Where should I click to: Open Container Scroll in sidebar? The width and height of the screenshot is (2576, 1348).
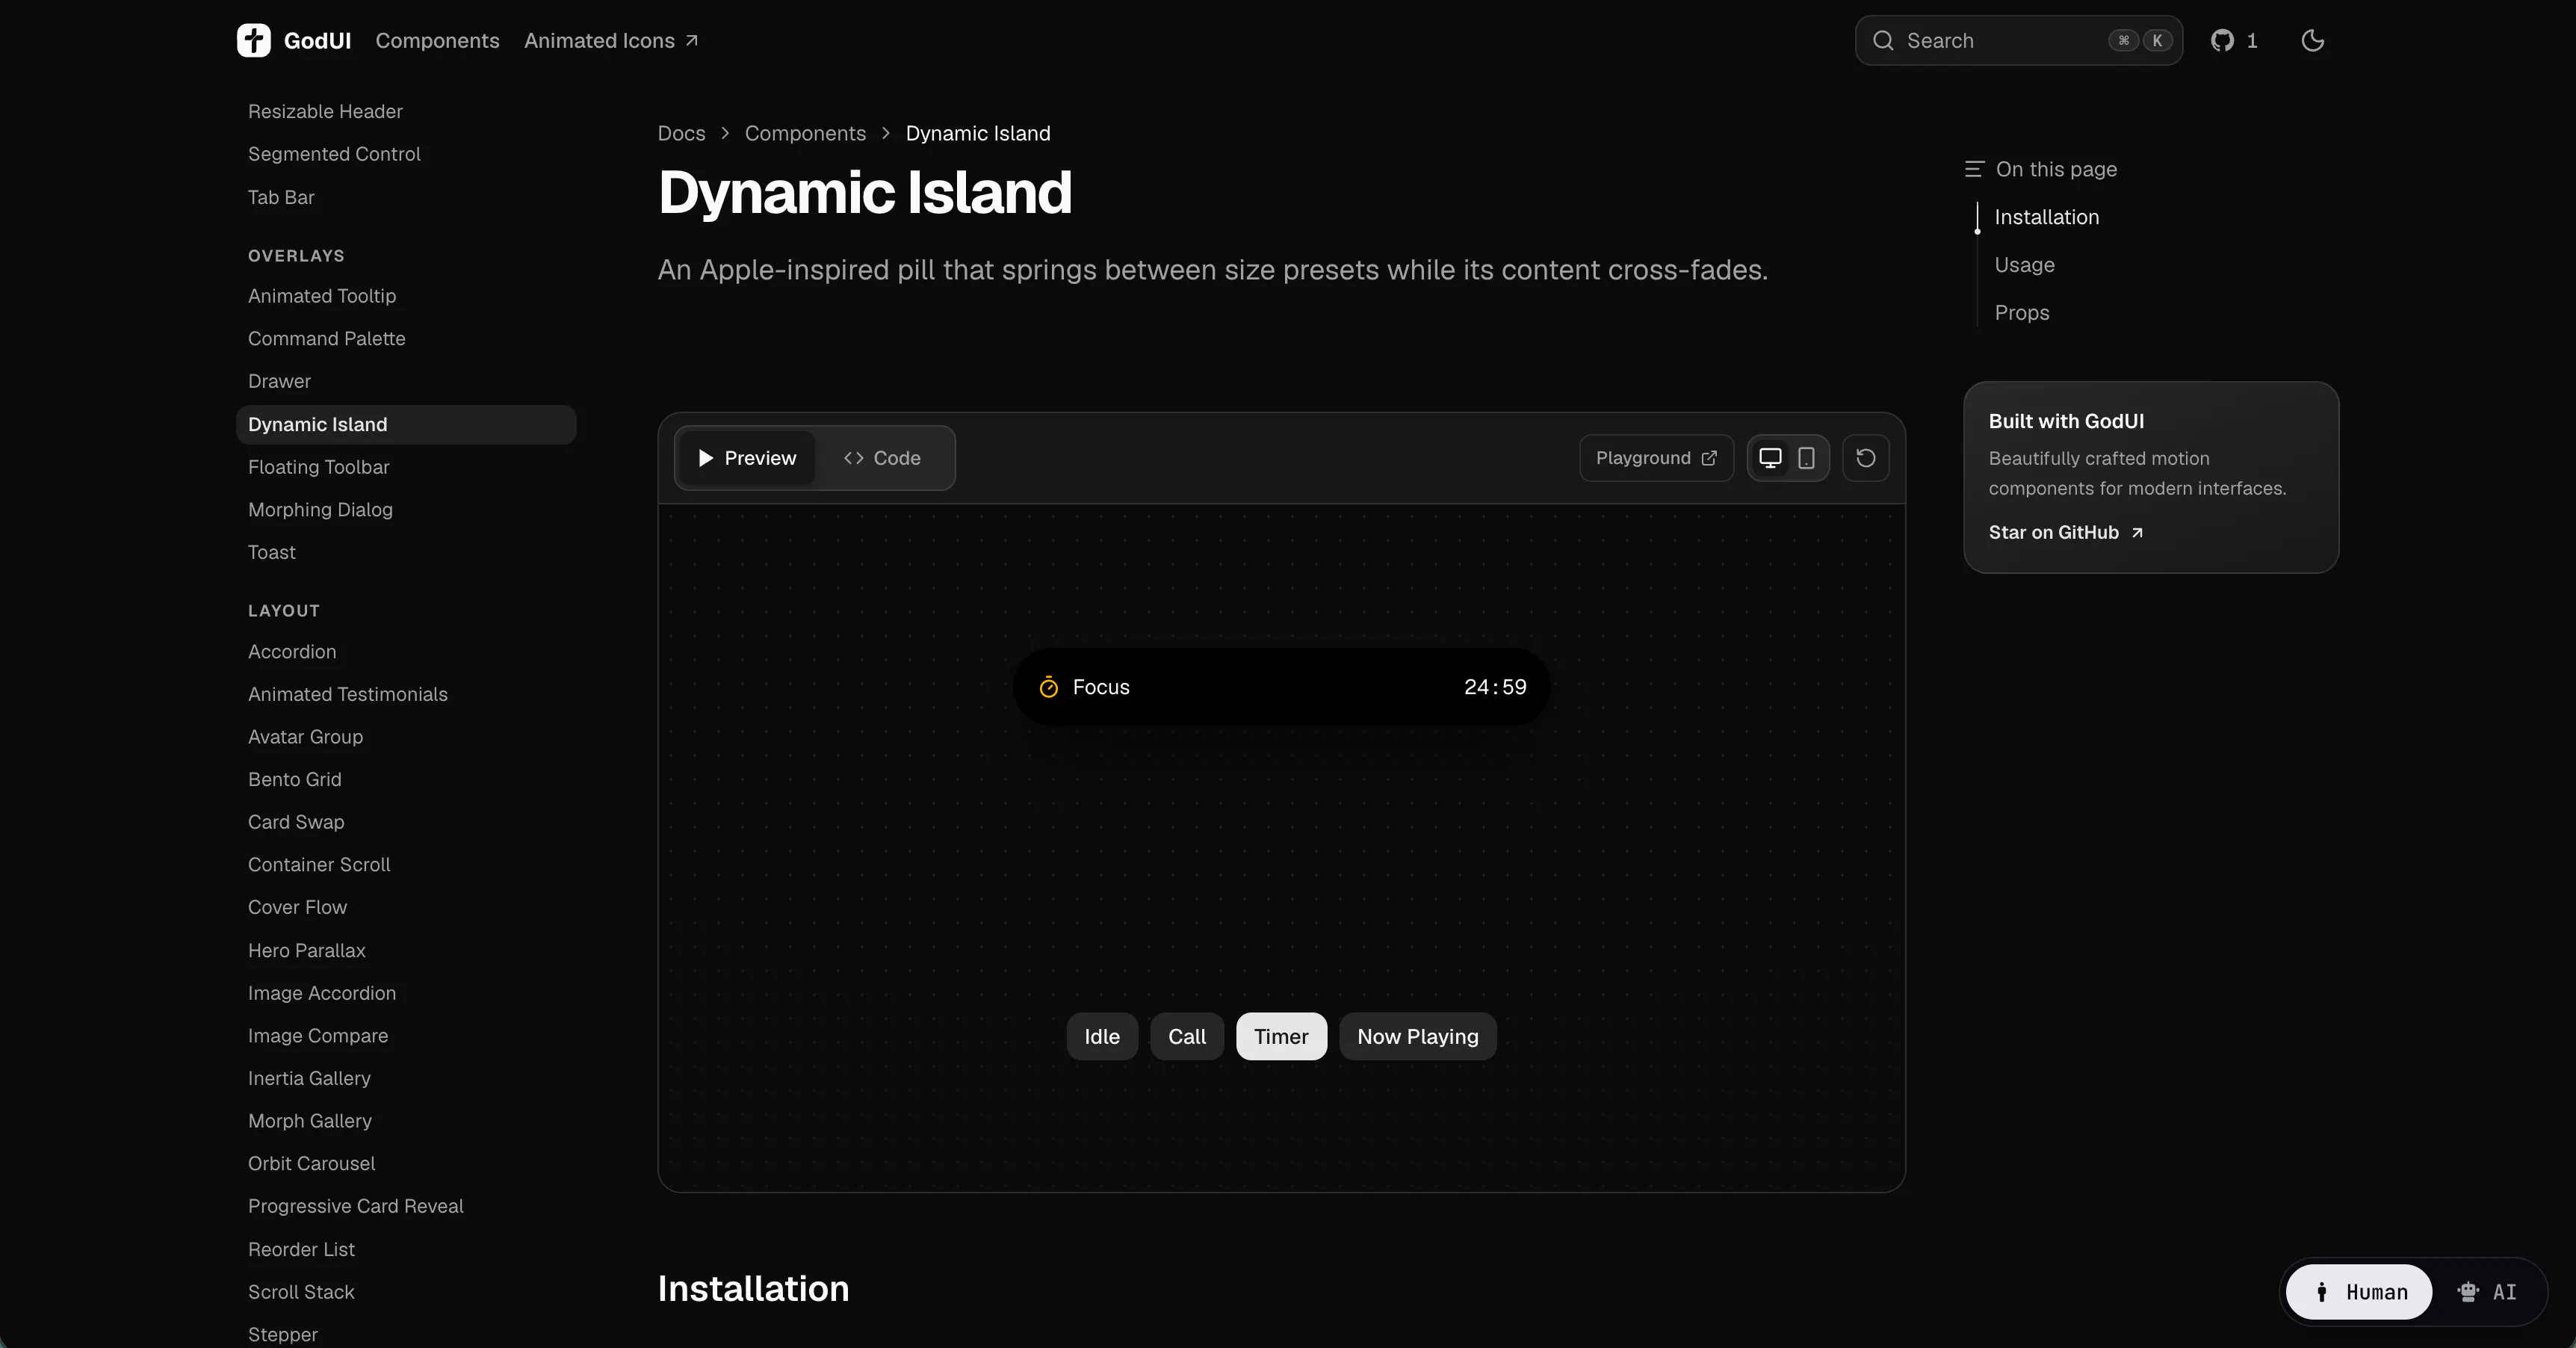point(319,865)
